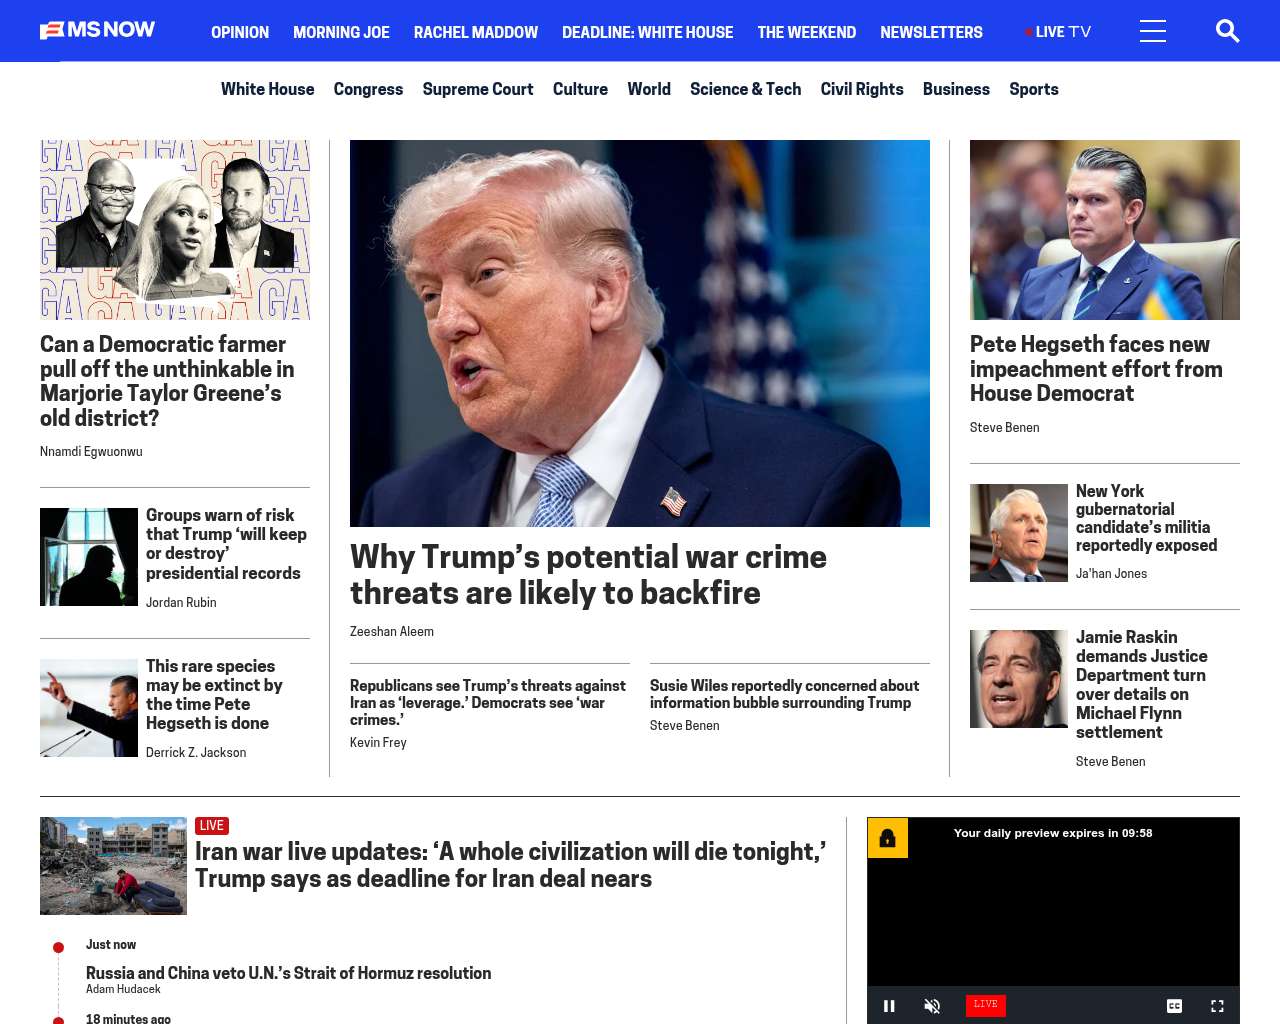Open author Nnamdi Egwuonwu's page
The height and width of the screenshot is (1024, 1280).
click(x=91, y=452)
